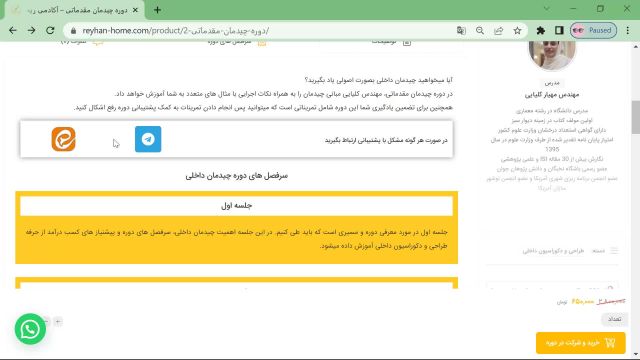Open طراحی و دکوراسیون داخلی category link
640x360 pixels.
pos(553,251)
